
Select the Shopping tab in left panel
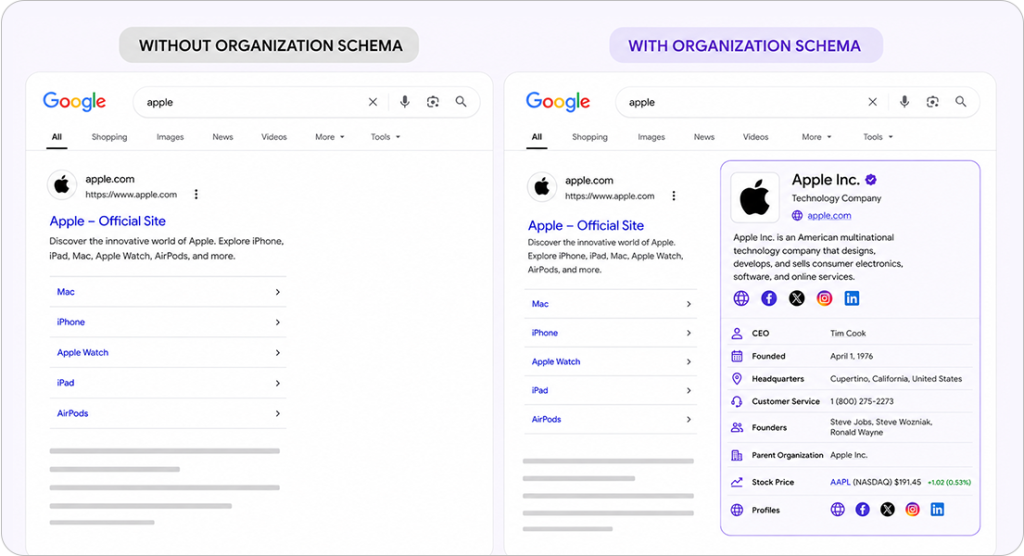109,137
